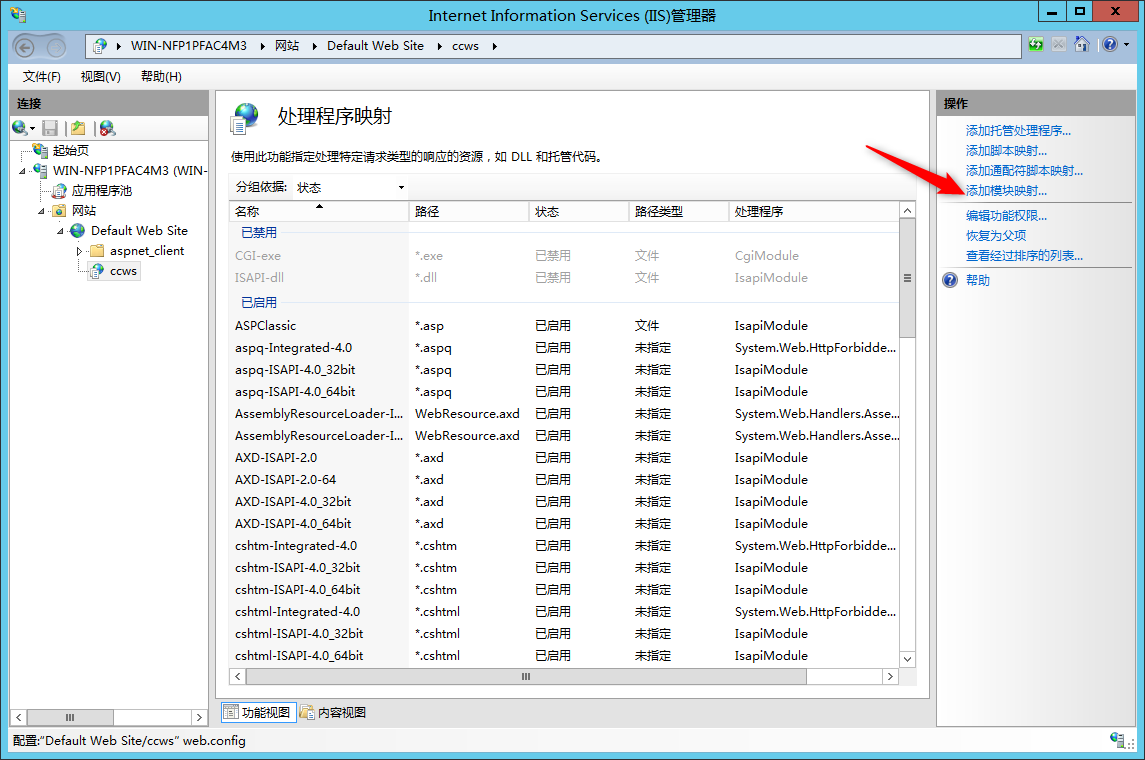Click the refresh page icon in address bar
Viewport: 1145px width, 760px height.
click(x=1035, y=45)
